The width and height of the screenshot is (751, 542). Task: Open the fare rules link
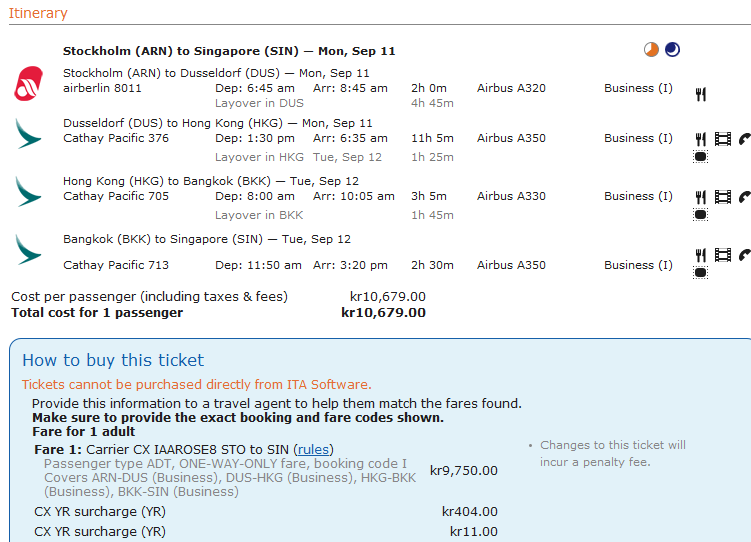[315, 449]
